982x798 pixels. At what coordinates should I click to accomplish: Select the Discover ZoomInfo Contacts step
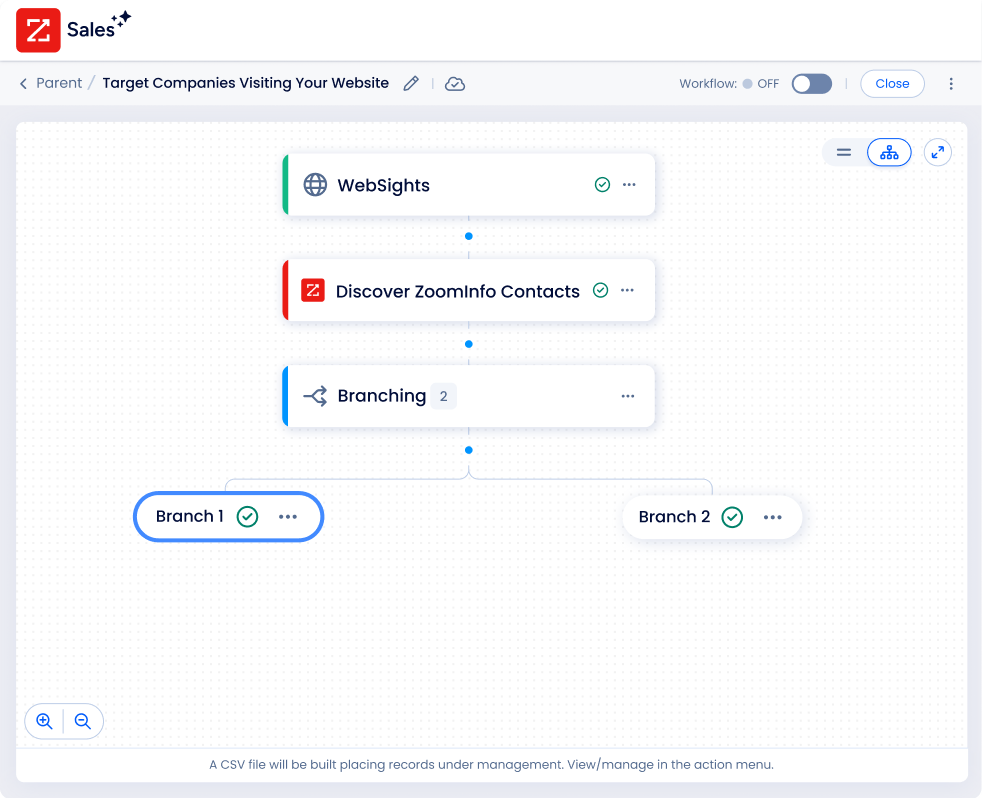tap(468, 291)
